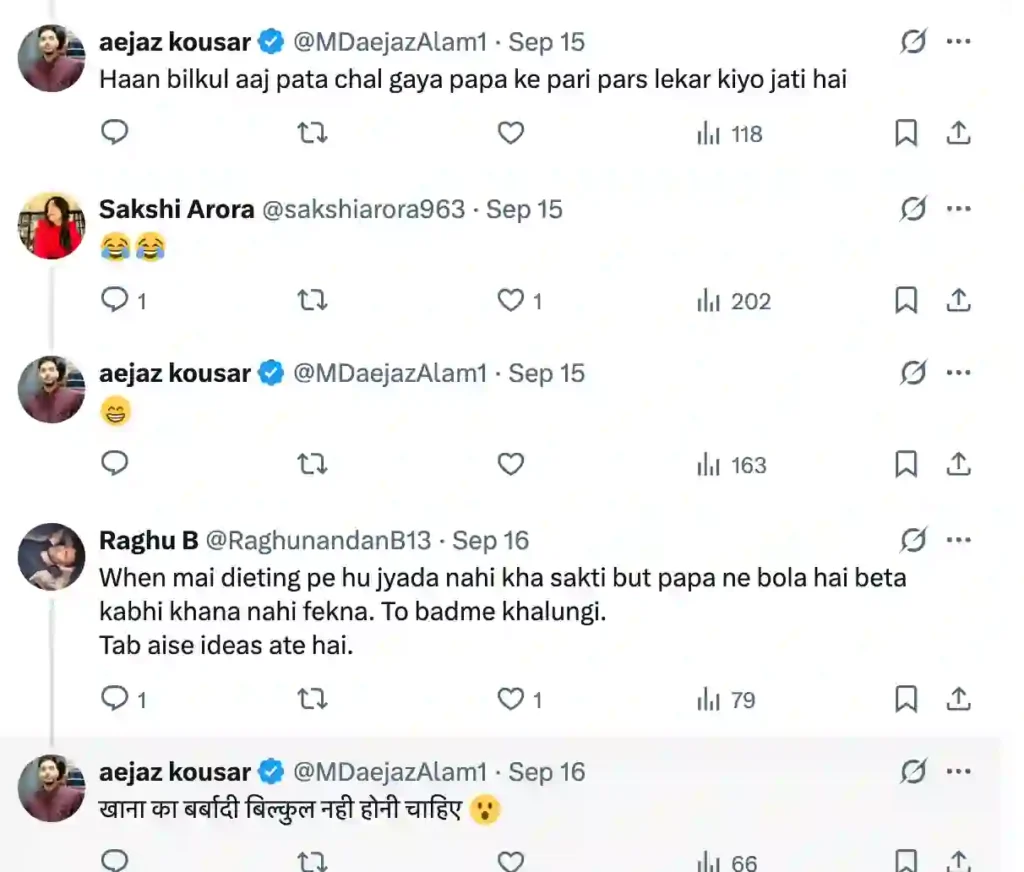The width and height of the screenshot is (1024, 872).
Task: Bookmark the 'Haan bilkul aaj pata' tweet
Action: pos(906,133)
